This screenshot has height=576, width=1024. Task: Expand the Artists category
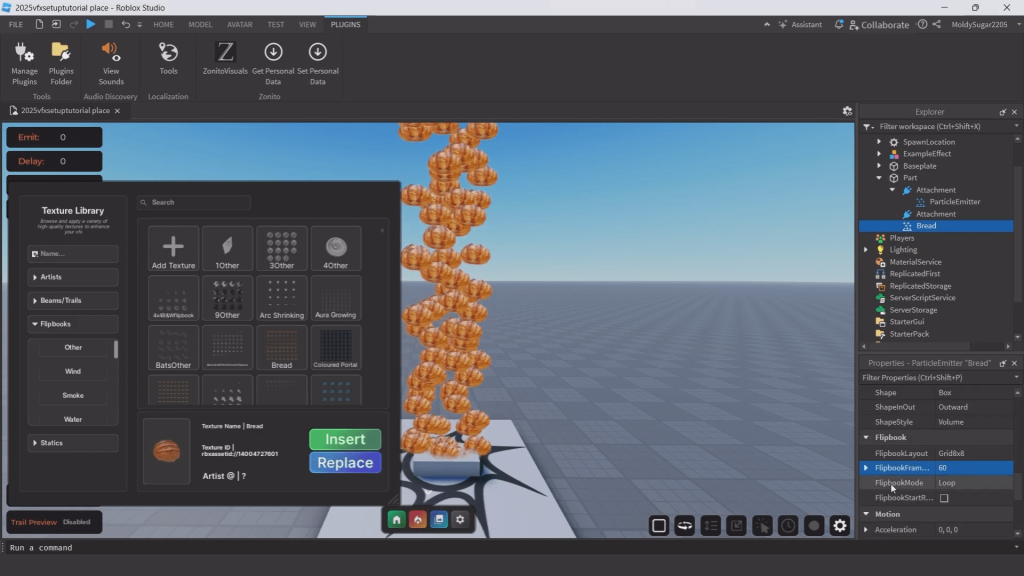point(73,277)
